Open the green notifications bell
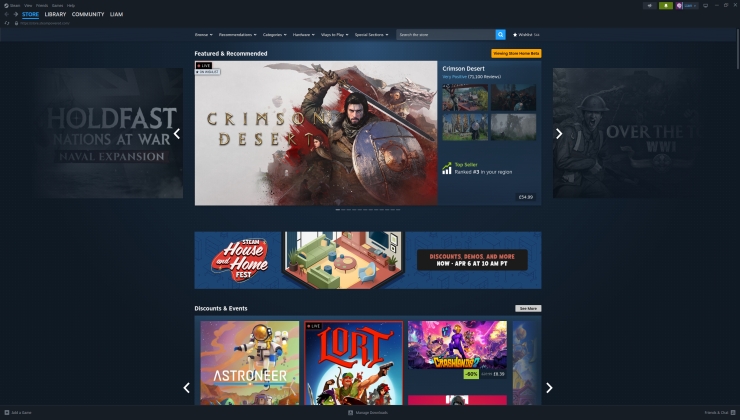 [666, 6]
